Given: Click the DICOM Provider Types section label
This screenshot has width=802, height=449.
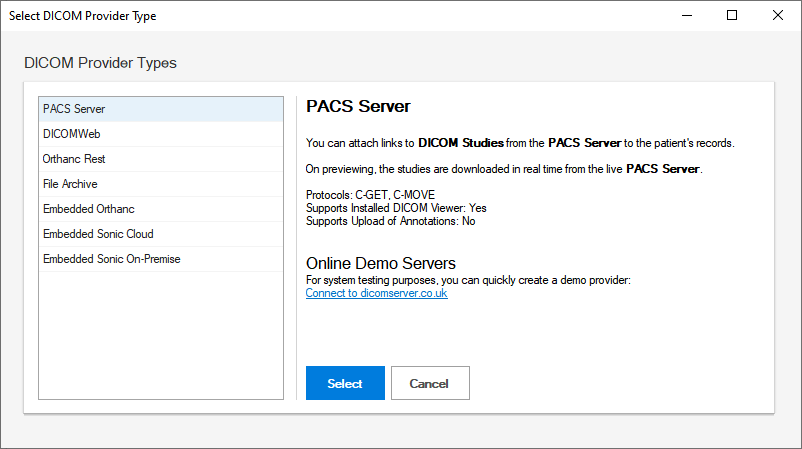Looking at the screenshot, I should point(100,63).
